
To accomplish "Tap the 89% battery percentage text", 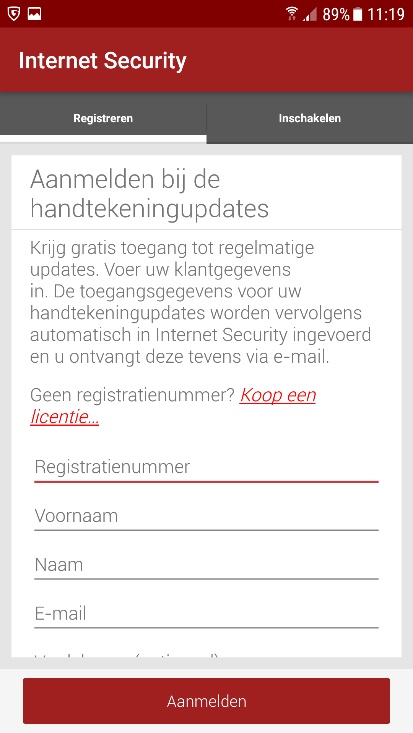I will coord(336,14).
